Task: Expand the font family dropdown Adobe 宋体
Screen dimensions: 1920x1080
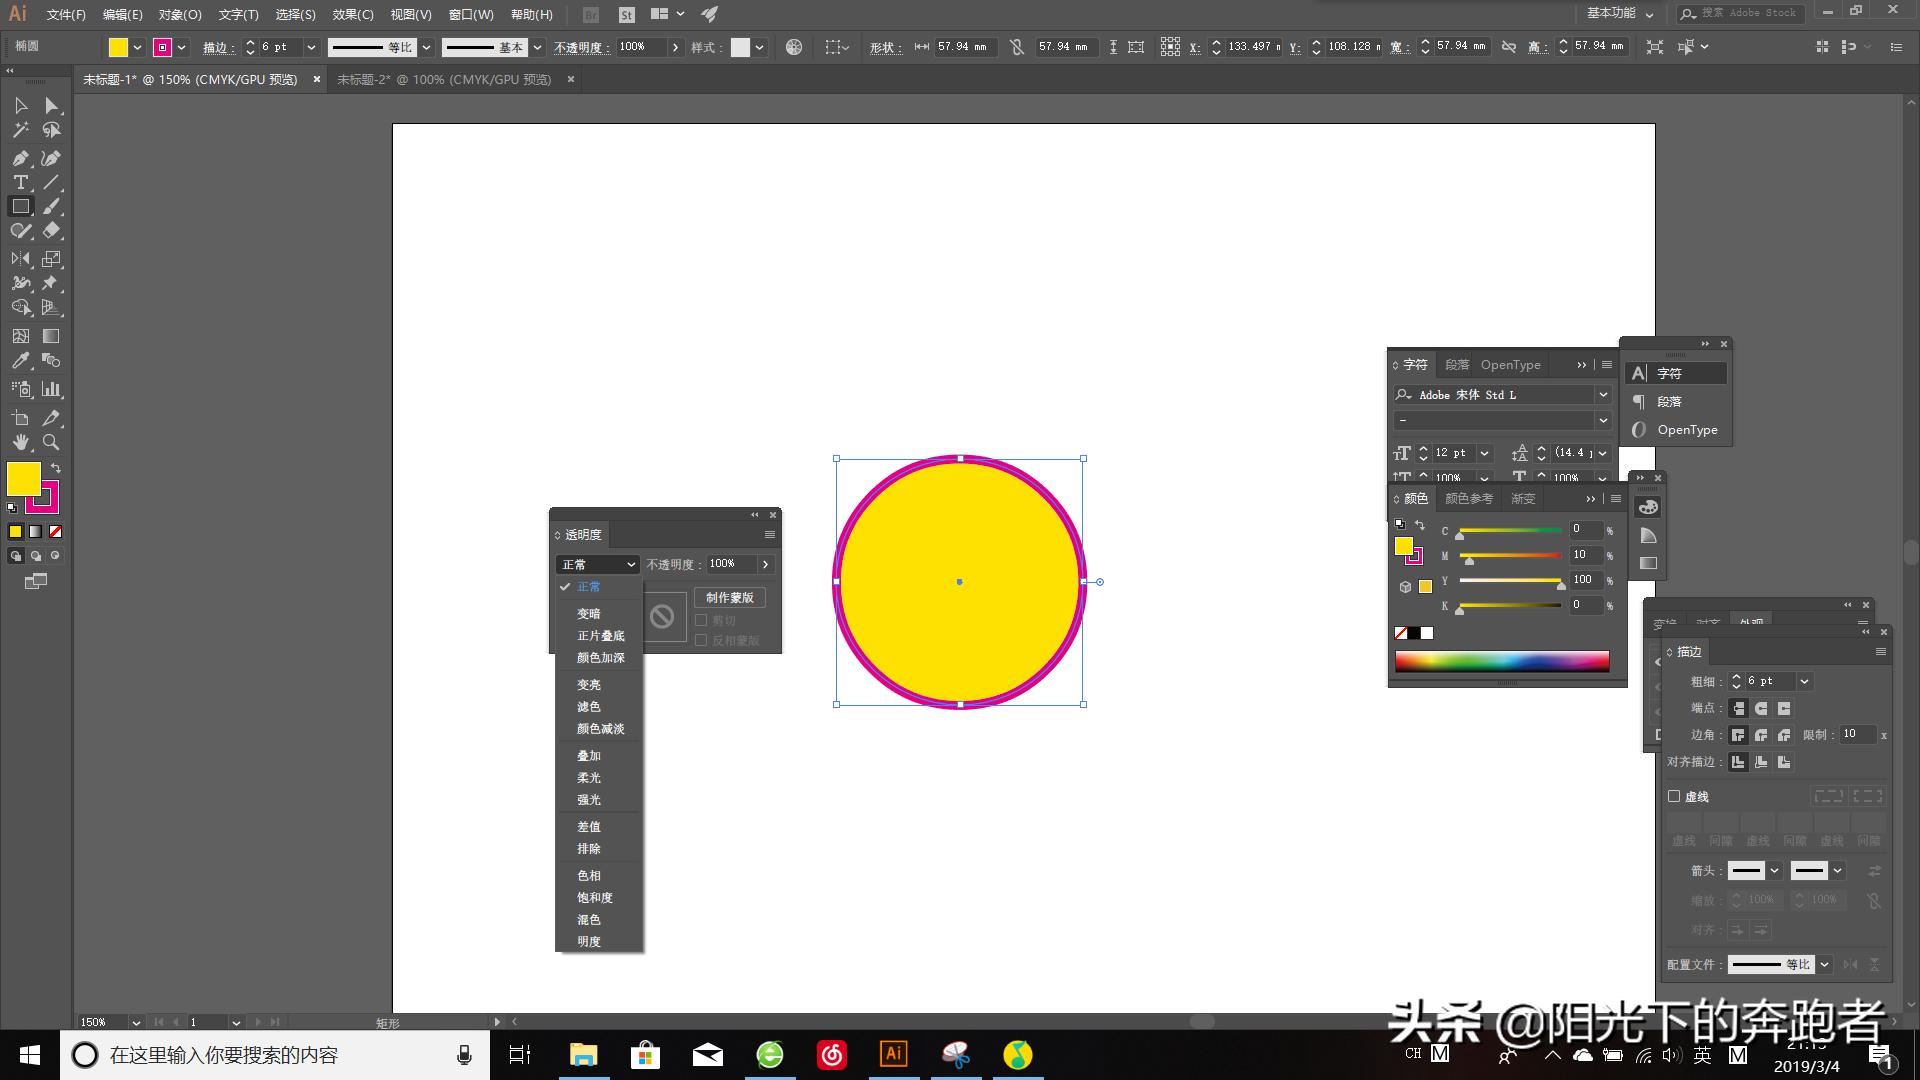Action: click(1603, 395)
